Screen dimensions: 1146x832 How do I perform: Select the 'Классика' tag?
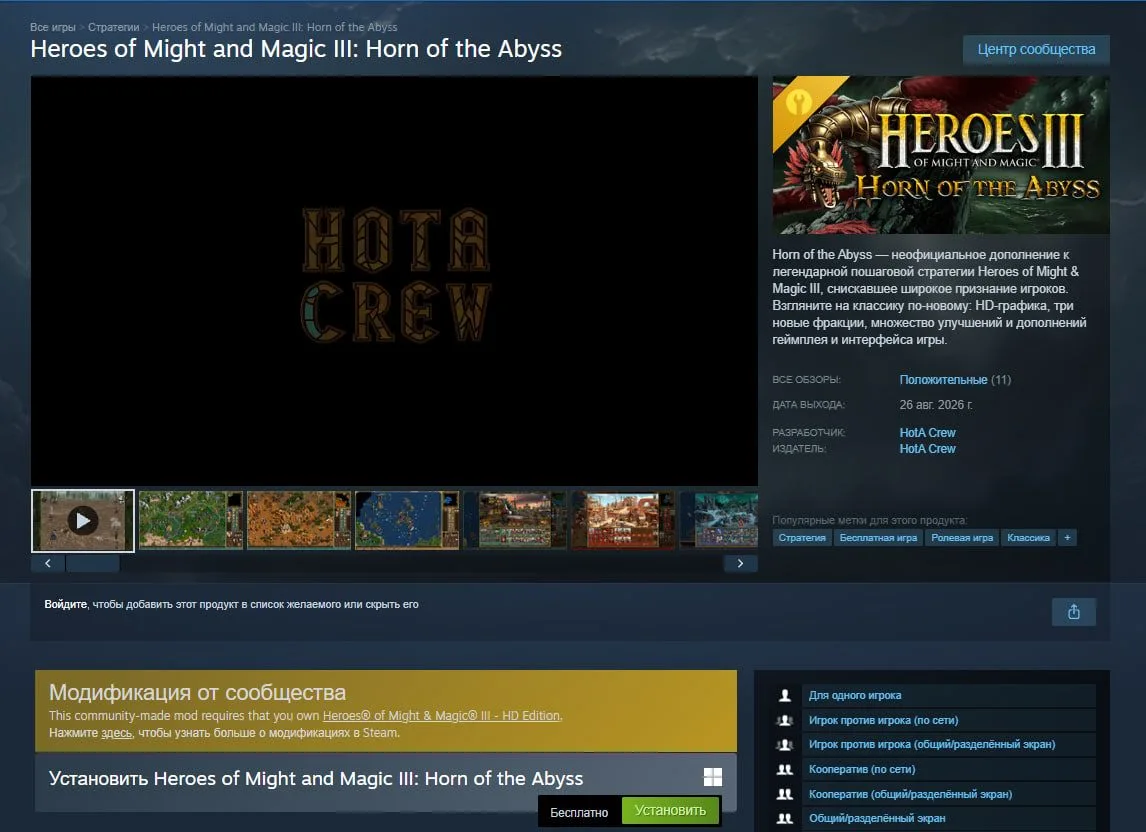1028,538
